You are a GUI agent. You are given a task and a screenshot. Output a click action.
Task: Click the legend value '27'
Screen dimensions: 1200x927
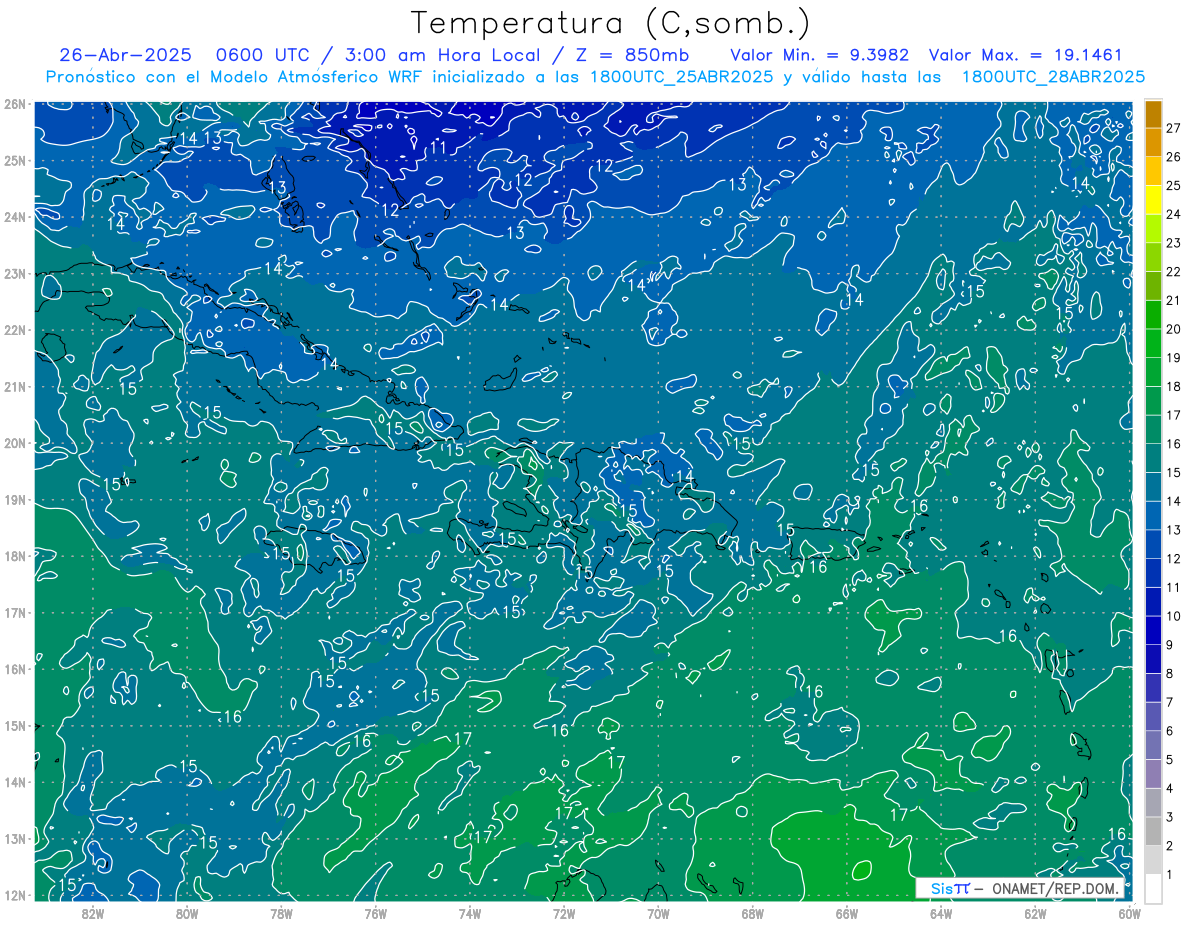(x=1173, y=128)
